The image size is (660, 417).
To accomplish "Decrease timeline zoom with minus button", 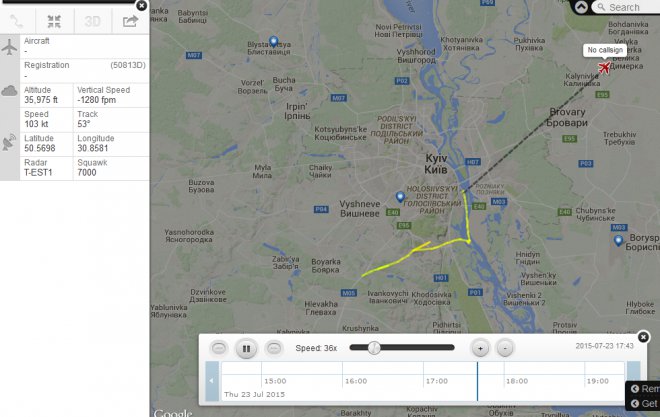I will [x=505, y=348].
